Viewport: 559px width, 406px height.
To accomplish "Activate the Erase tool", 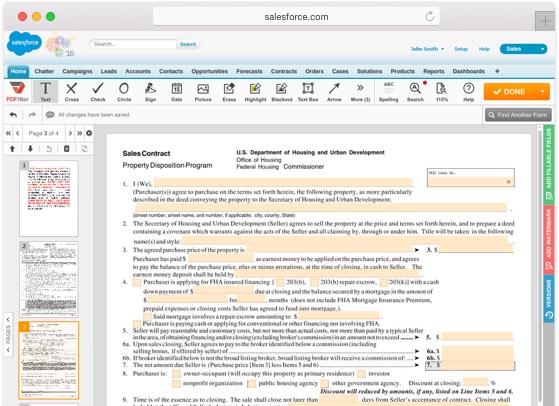I will [229, 92].
